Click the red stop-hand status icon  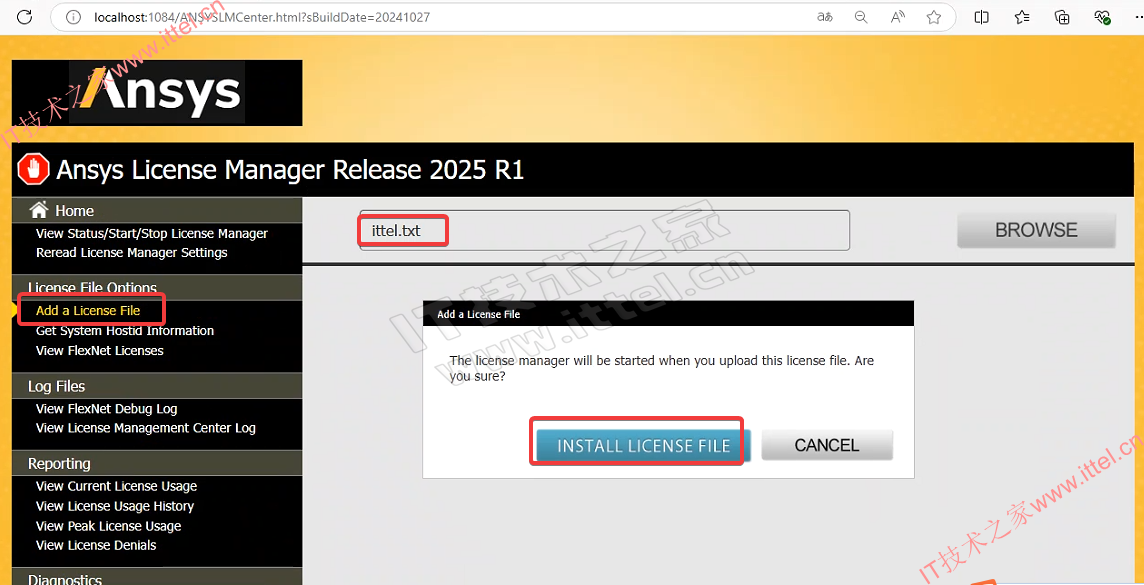coord(33,170)
